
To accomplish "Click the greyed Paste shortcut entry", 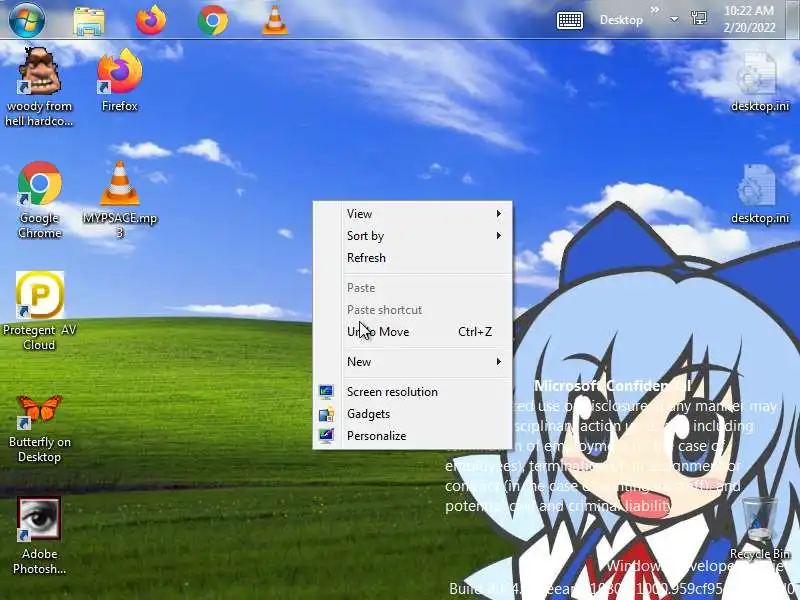I will tap(412, 310).
